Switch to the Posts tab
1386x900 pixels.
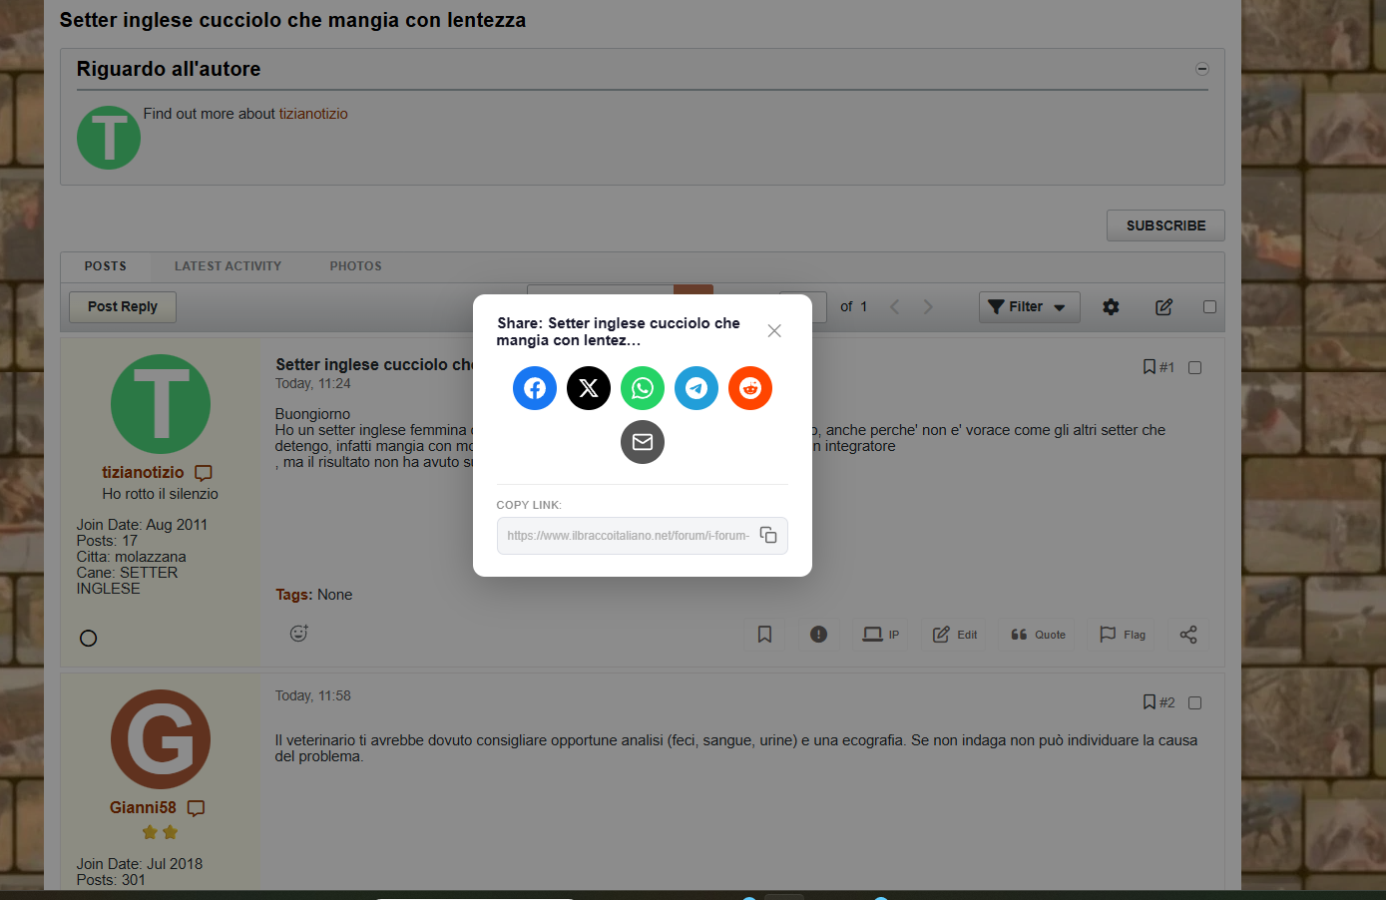click(105, 266)
